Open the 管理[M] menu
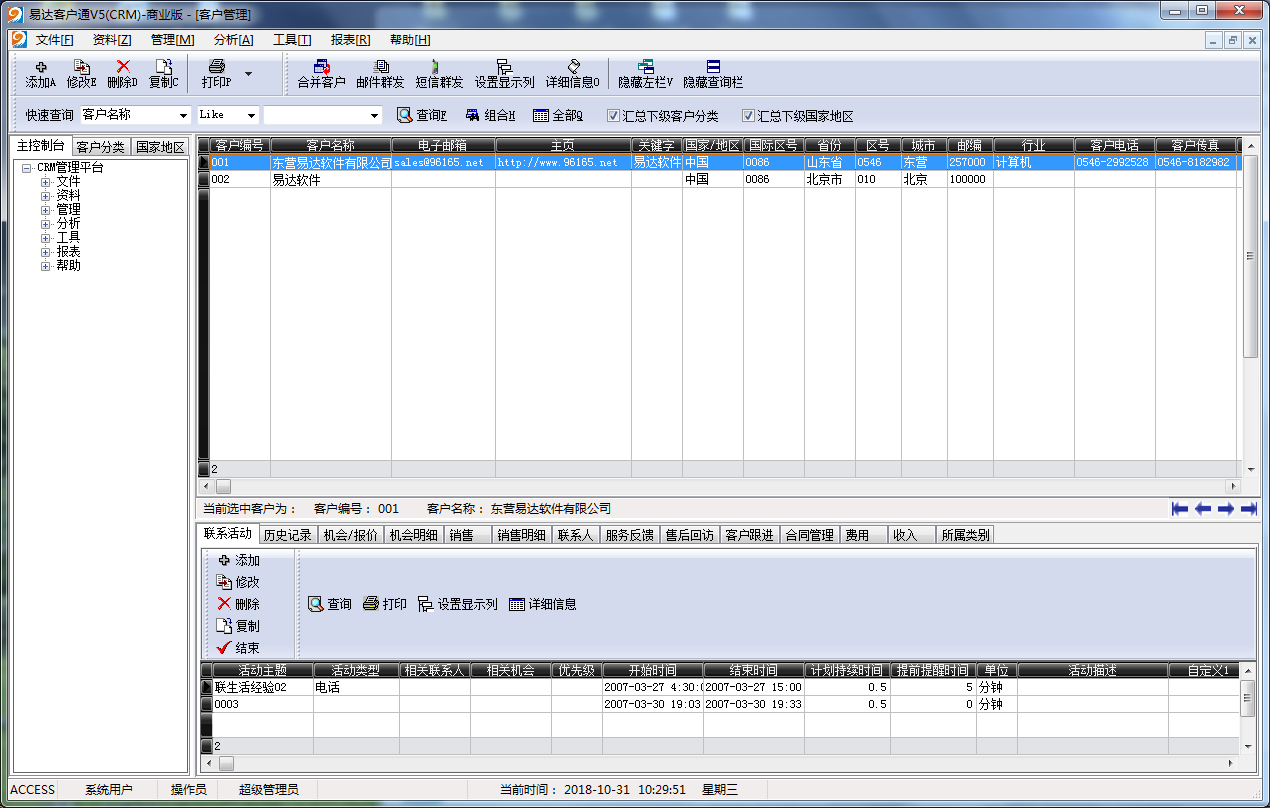 [172, 40]
